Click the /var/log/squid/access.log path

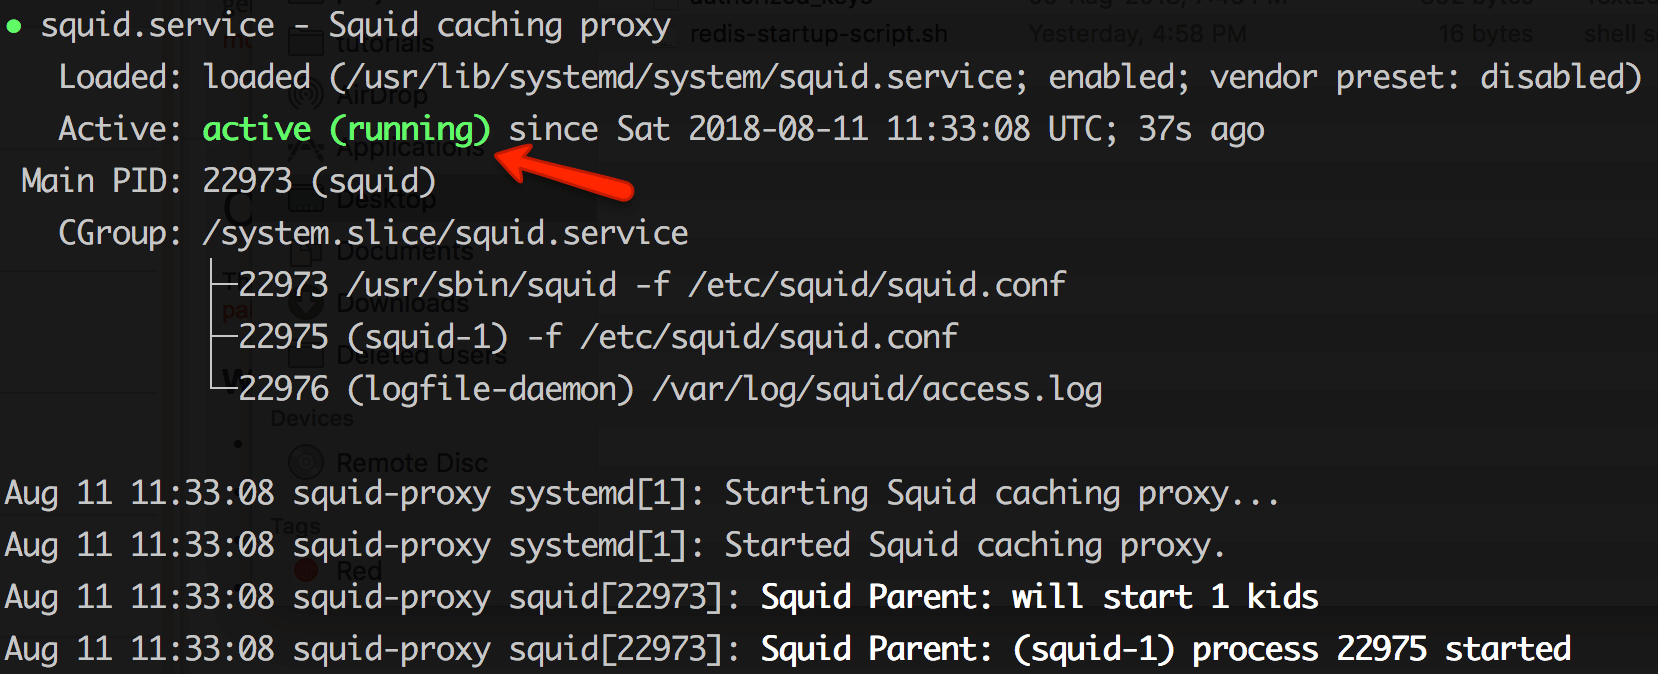(x=877, y=389)
